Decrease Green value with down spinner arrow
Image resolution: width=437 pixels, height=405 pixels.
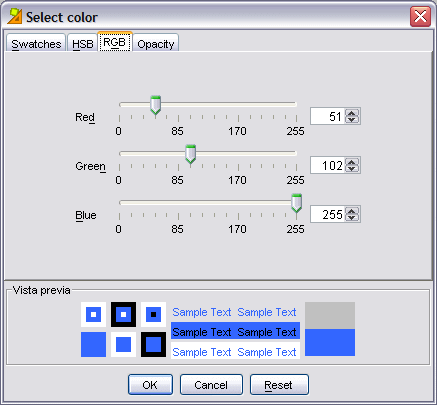pos(352,169)
